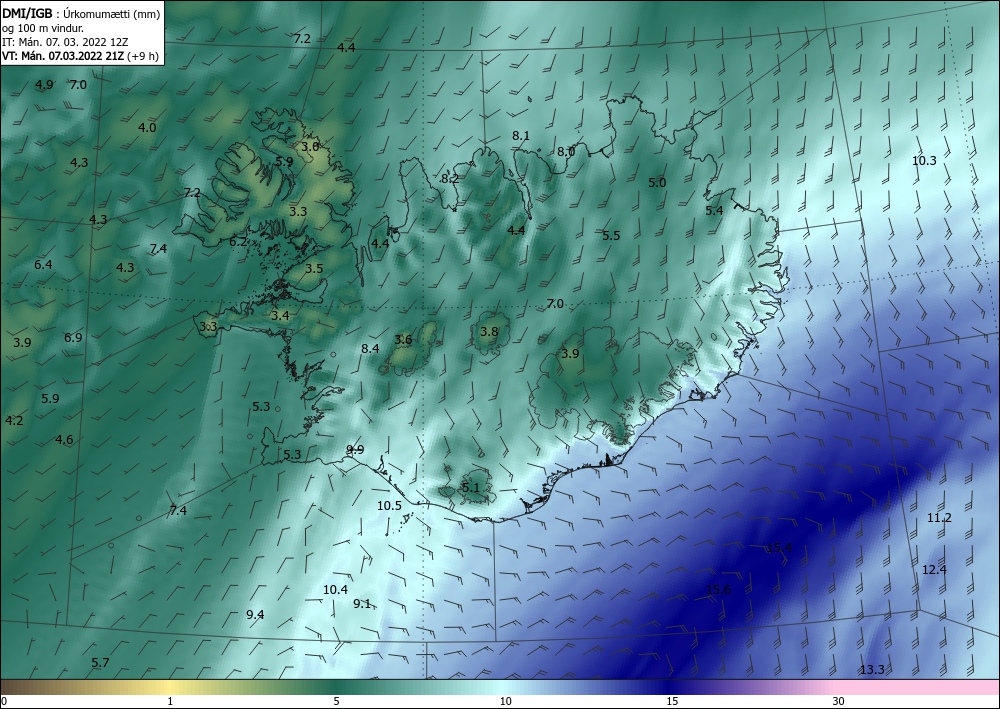Click the 5.5 value label
The height and width of the screenshot is (709, 1000).
pyautogui.click(x=611, y=236)
